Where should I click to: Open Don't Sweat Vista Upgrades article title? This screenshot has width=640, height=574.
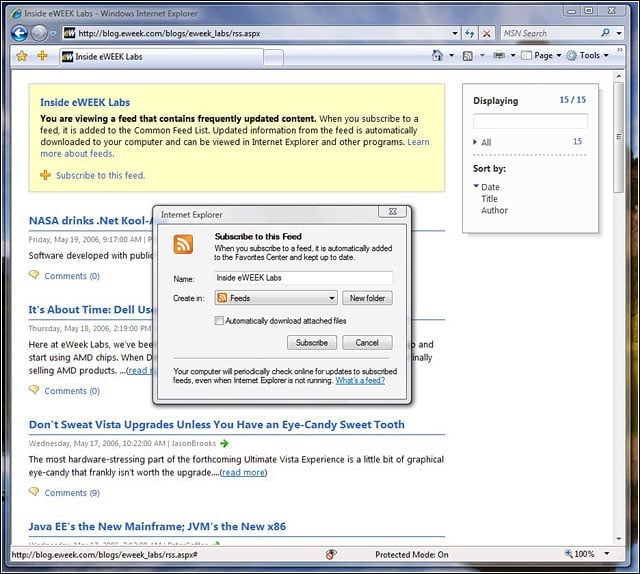[x=217, y=425]
